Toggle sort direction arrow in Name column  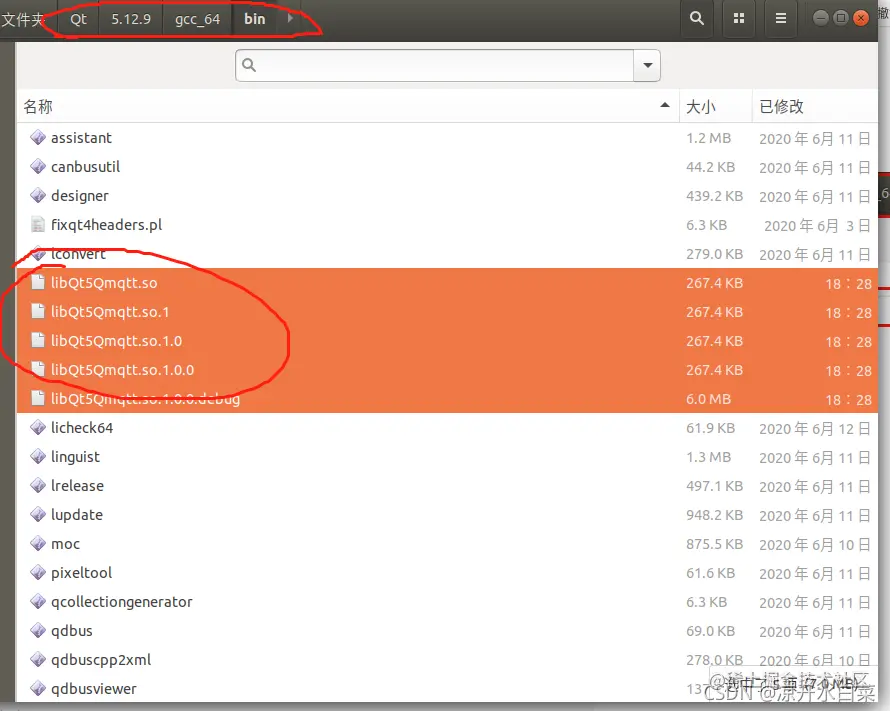pos(665,105)
